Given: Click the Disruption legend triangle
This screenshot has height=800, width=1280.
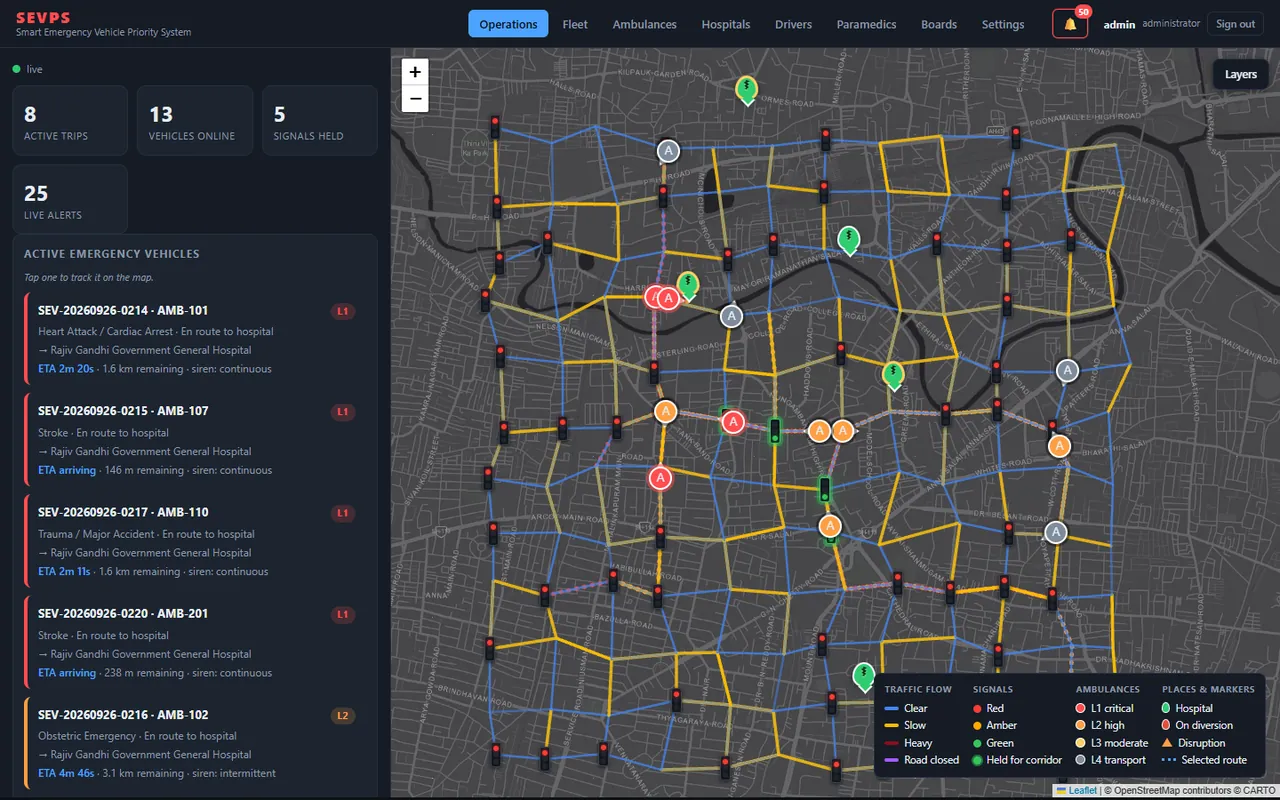Looking at the screenshot, I should pyautogui.click(x=1167, y=743).
